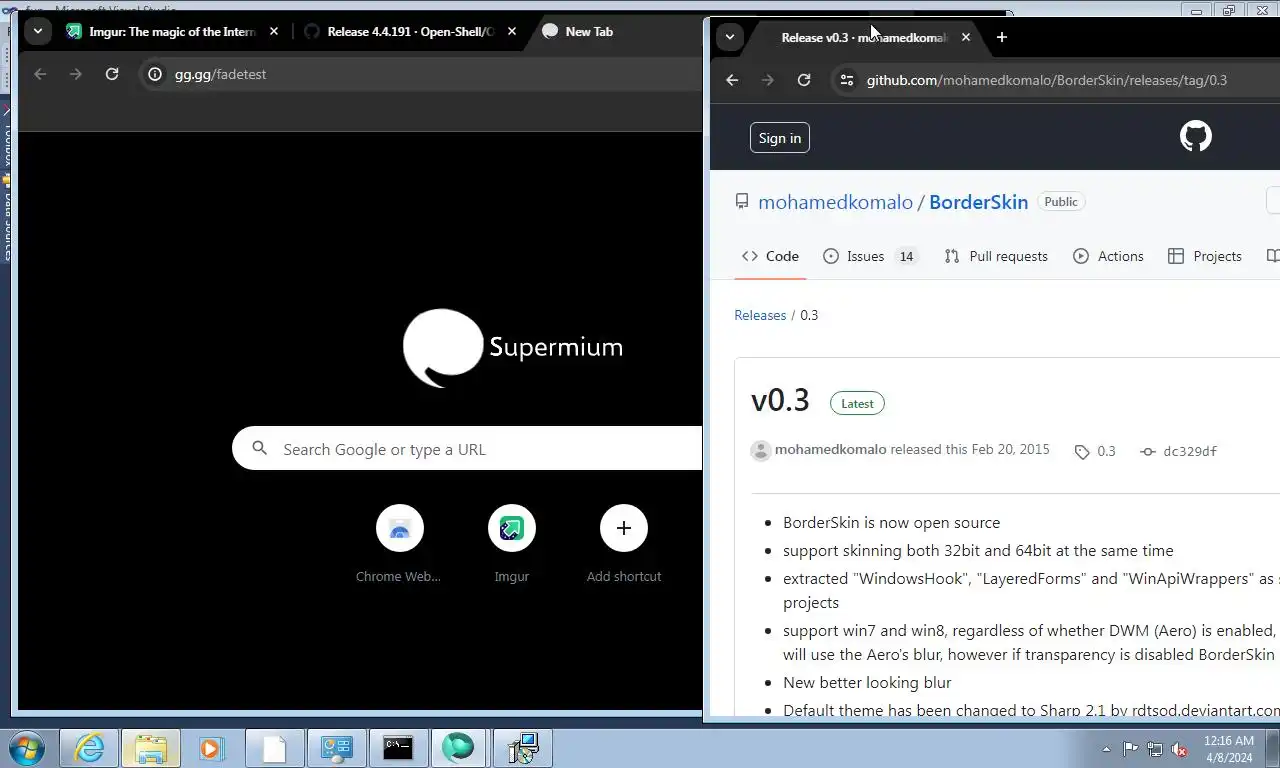Click the magnifier icon in search box
1280x768 pixels.
(x=260, y=449)
